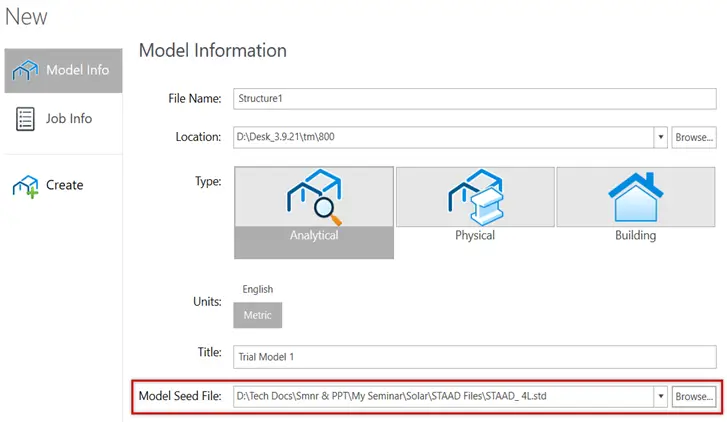Image resolution: width=727 pixels, height=422 pixels.
Task: Open the Model Info tab
Action: pos(64,70)
